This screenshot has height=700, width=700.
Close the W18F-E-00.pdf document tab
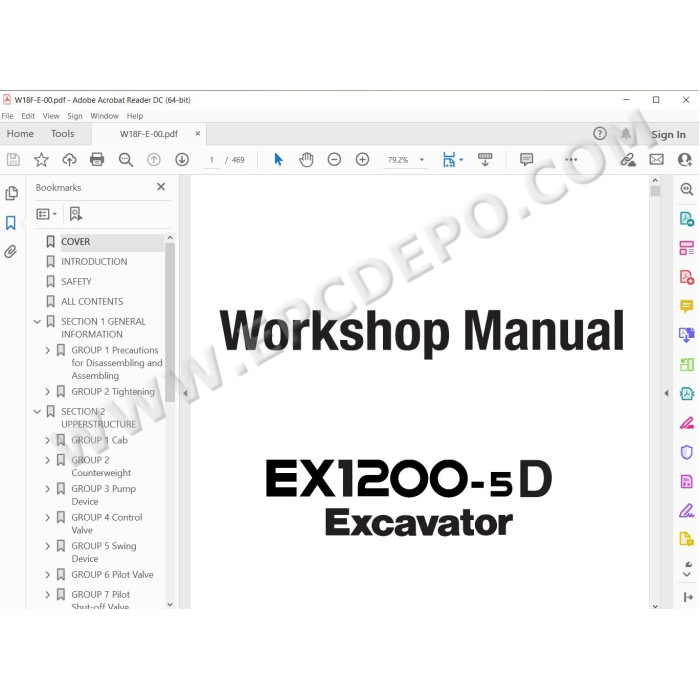(x=198, y=133)
